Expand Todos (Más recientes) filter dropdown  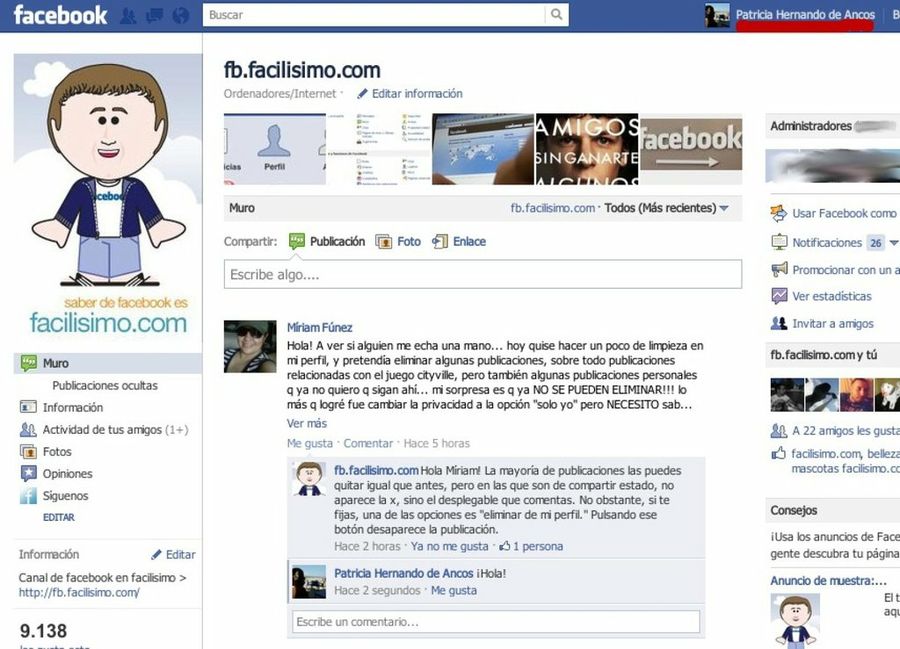[666, 208]
